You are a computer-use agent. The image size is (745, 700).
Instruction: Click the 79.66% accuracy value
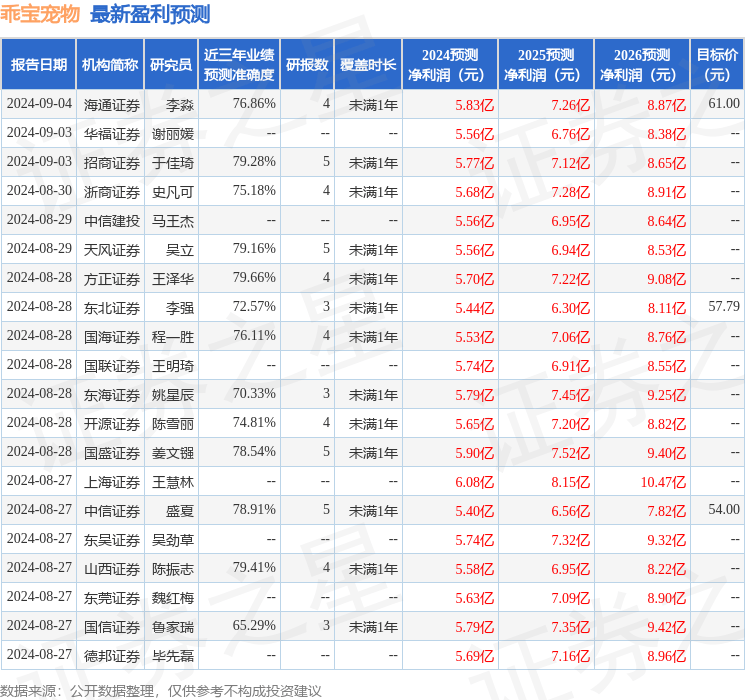(x=254, y=277)
